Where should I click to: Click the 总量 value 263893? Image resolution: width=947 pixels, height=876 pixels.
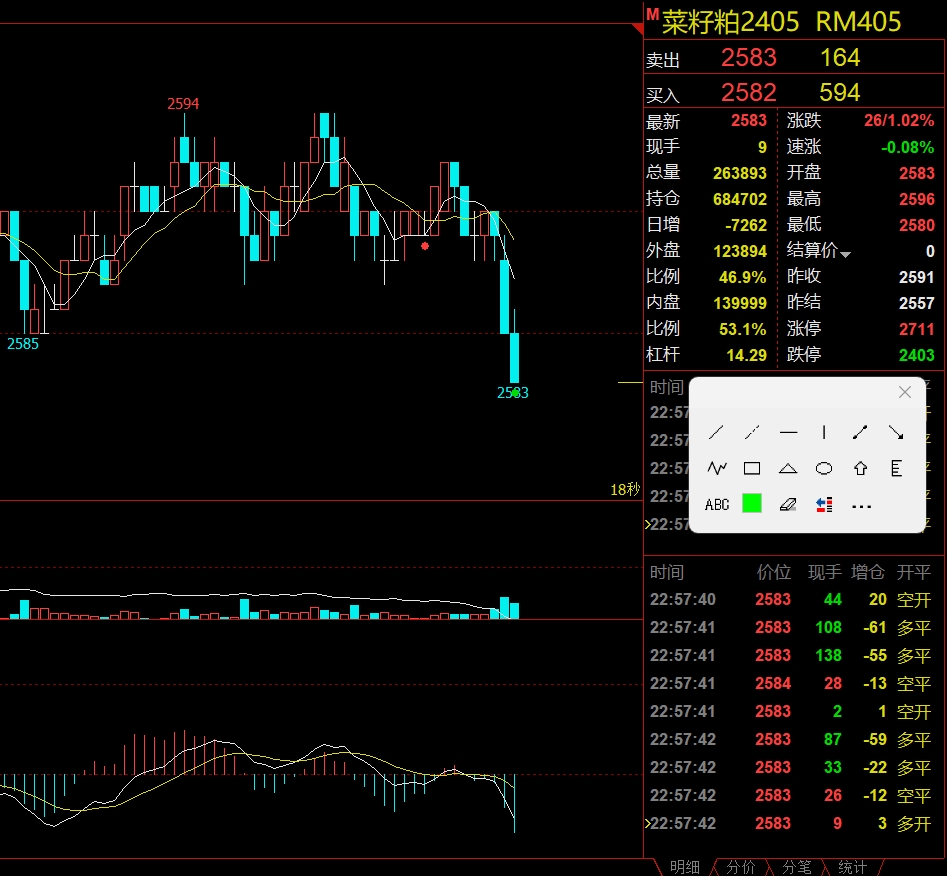pos(740,173)
